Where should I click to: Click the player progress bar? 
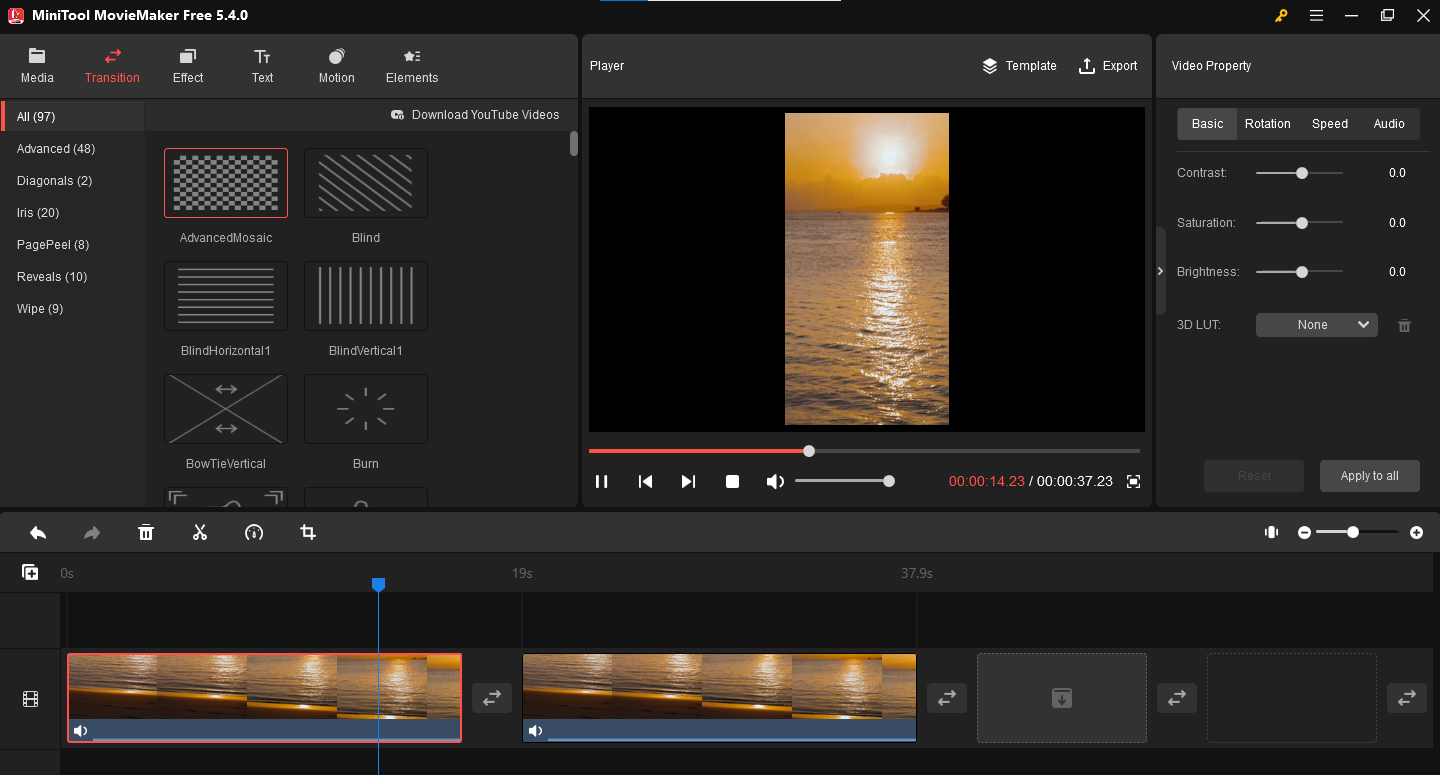point(864,451)
